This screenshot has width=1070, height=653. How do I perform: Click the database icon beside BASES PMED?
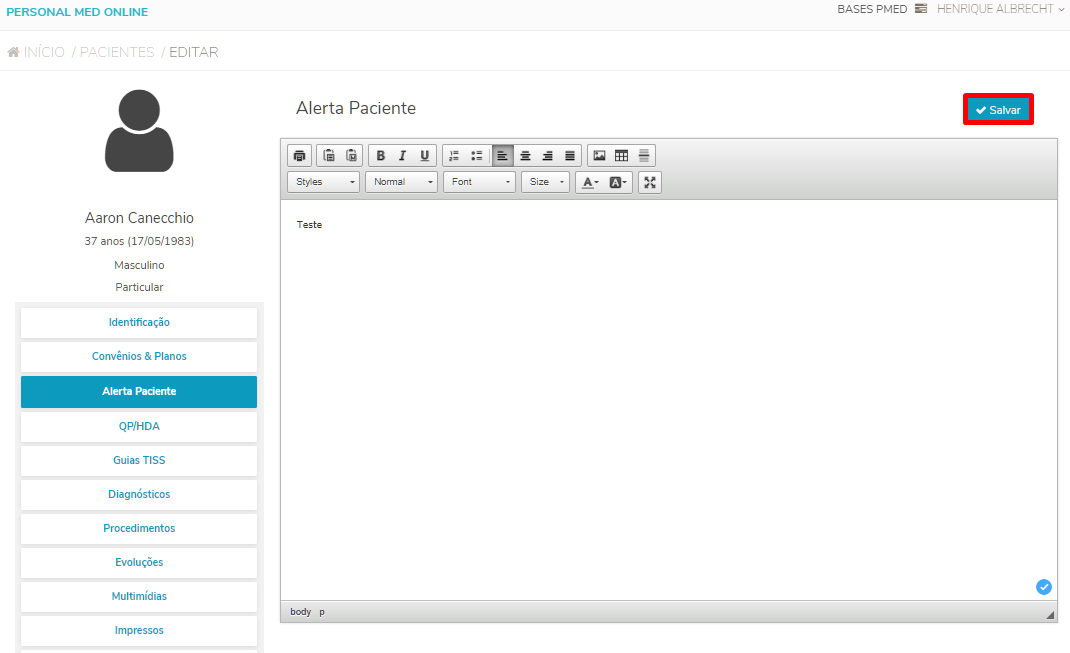tap(921, 9)
